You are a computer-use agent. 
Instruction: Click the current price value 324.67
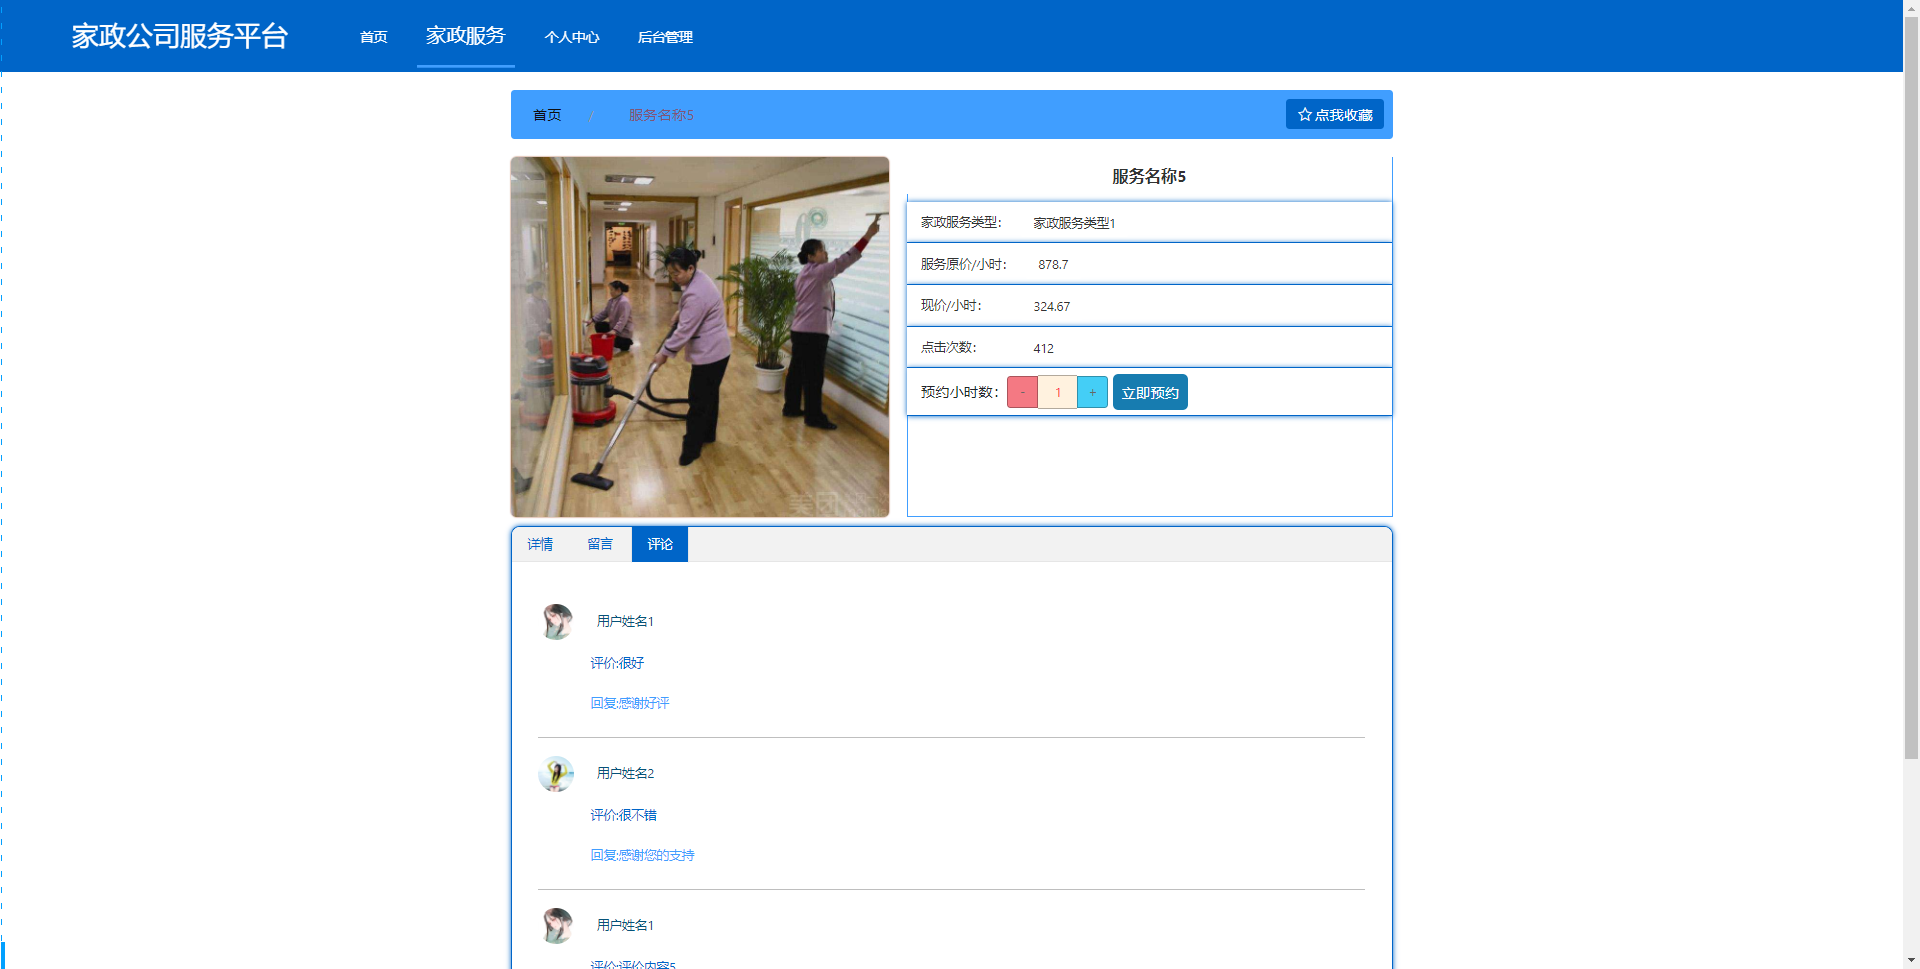pos(1052,307)
